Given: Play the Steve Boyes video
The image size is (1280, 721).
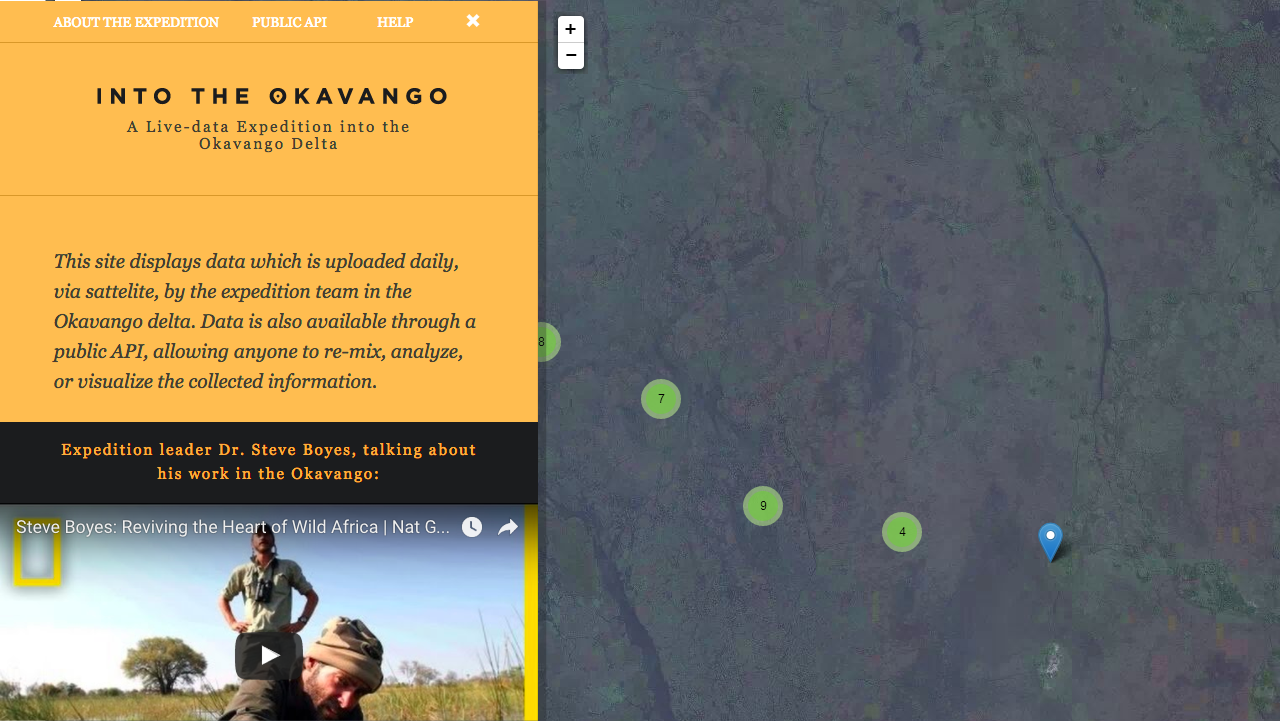Looking at the screenshot, I should click(269, 655).
